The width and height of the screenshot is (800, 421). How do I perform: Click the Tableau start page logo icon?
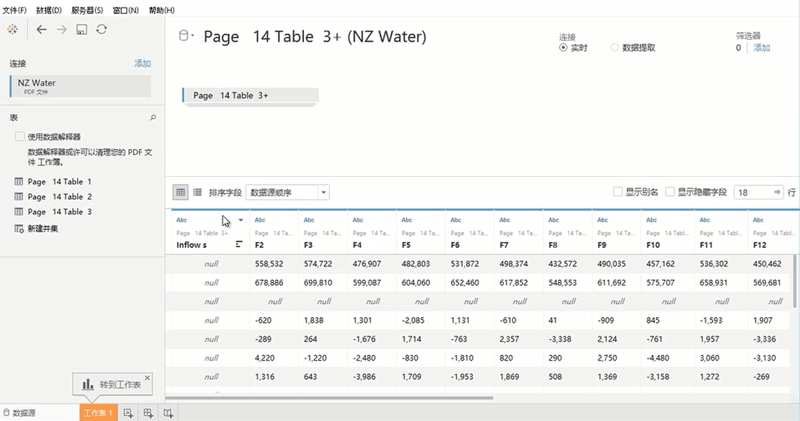tap(12, 29)
